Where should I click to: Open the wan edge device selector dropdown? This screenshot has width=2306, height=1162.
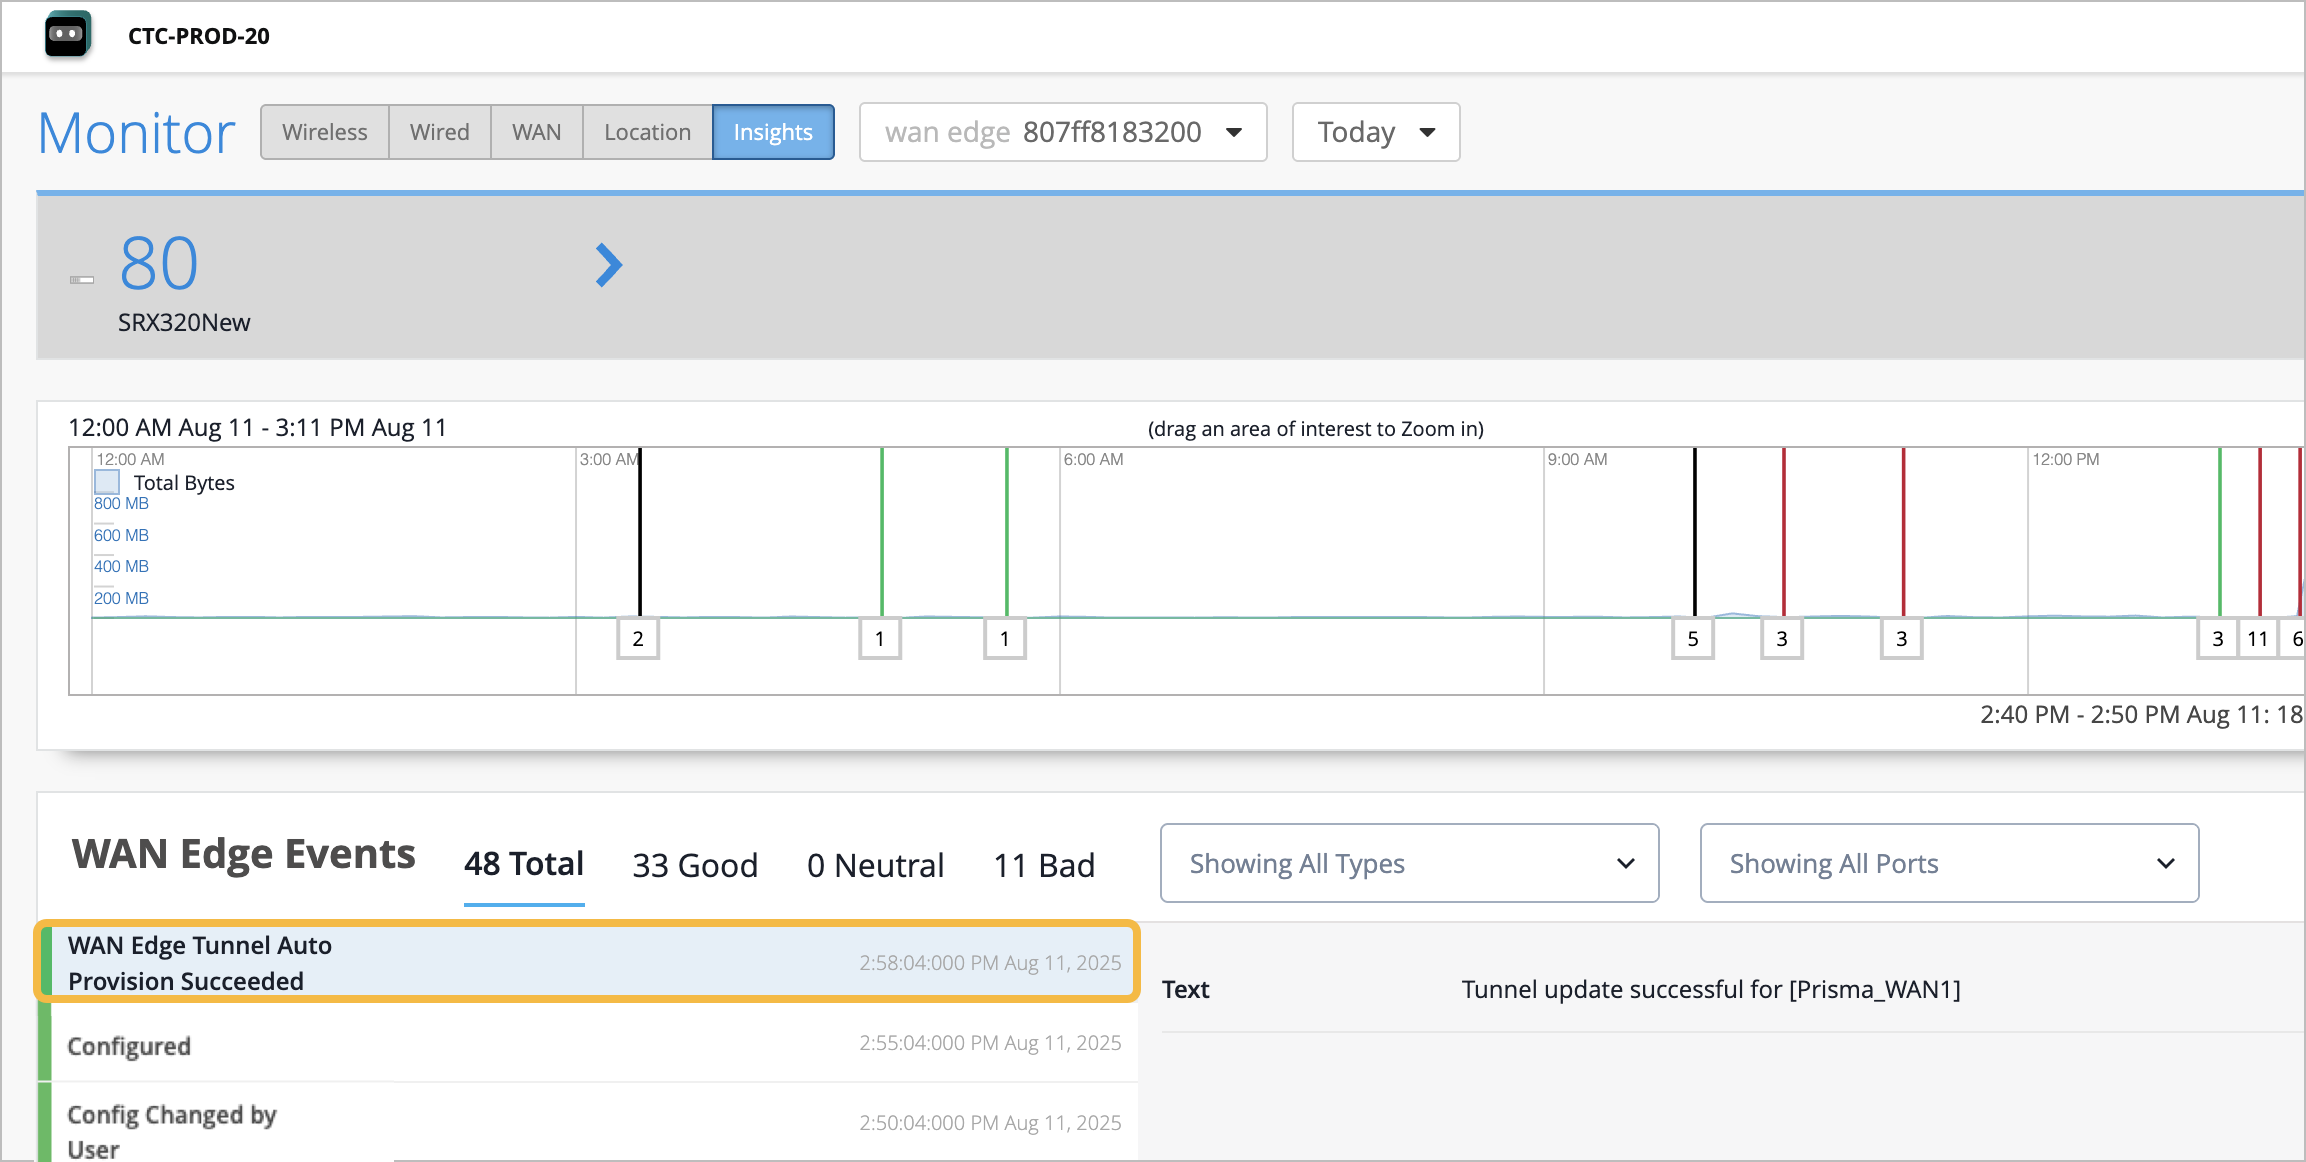coord(1062,132)
